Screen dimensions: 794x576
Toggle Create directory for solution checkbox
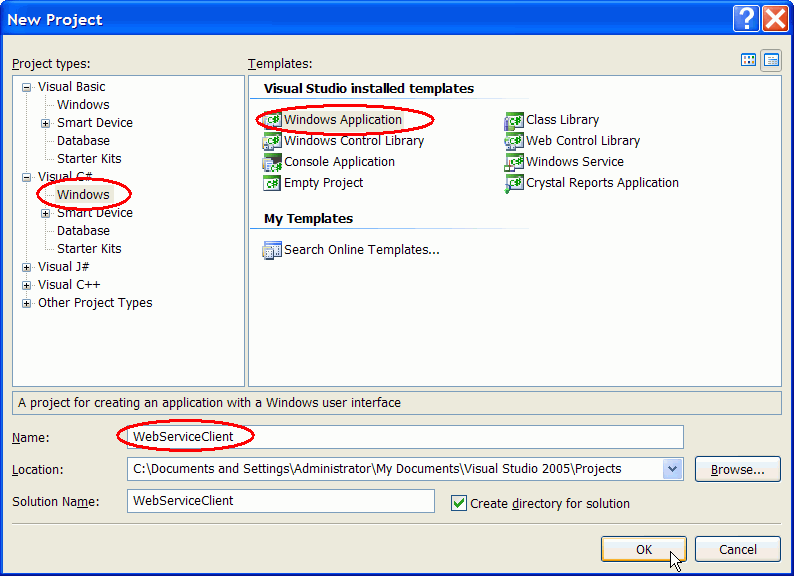click(x=459, y=503)
